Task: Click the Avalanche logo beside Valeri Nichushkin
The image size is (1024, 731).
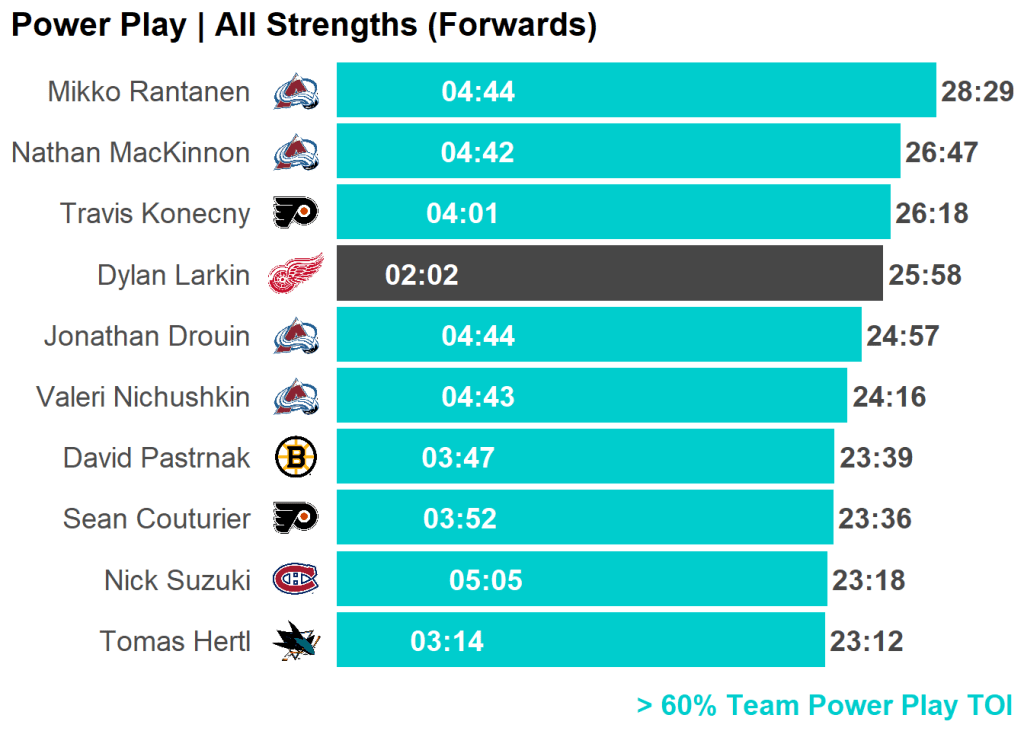Action: tap(296, 397)
